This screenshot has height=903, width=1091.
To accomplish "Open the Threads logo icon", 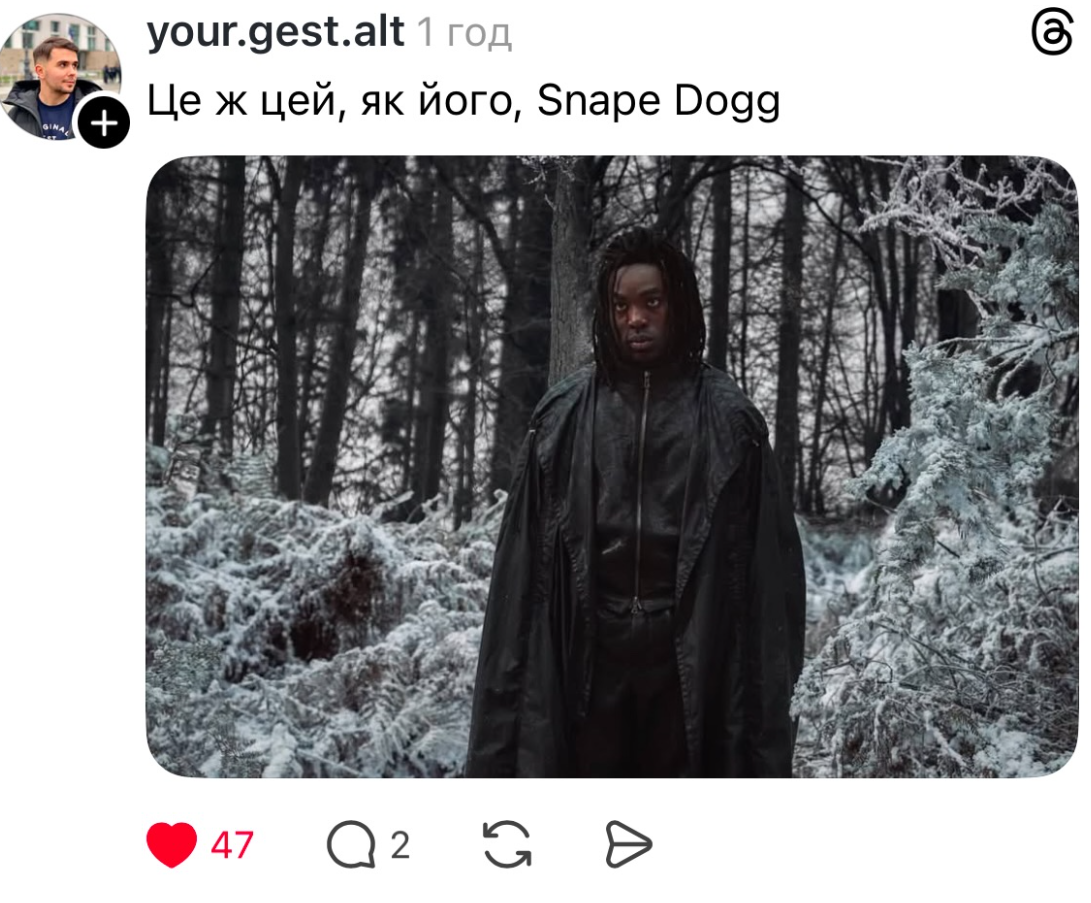I will (x=1052, y=32).
